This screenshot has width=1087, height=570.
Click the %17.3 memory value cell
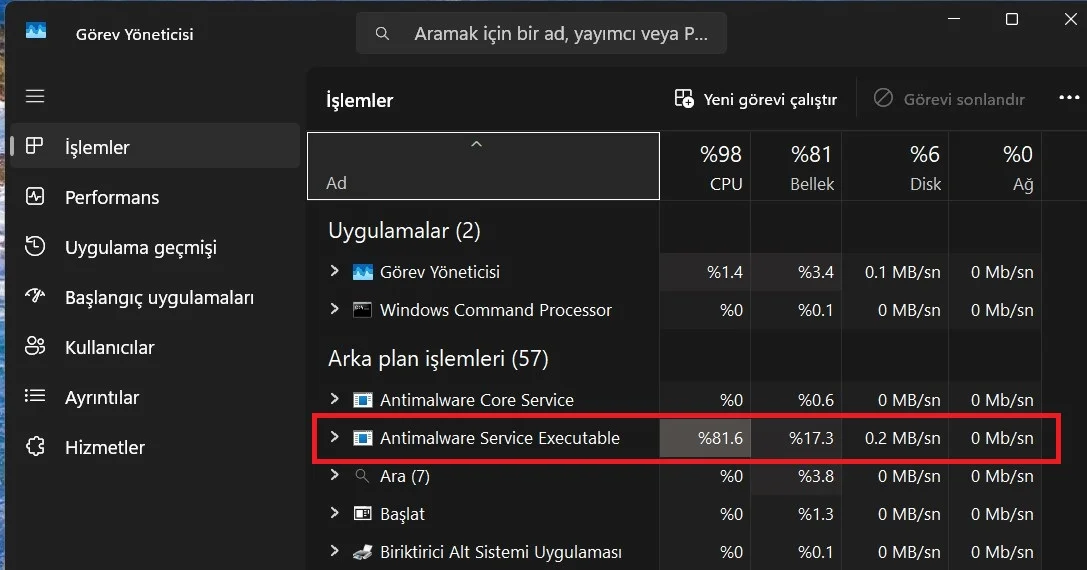tap(796, 438)
